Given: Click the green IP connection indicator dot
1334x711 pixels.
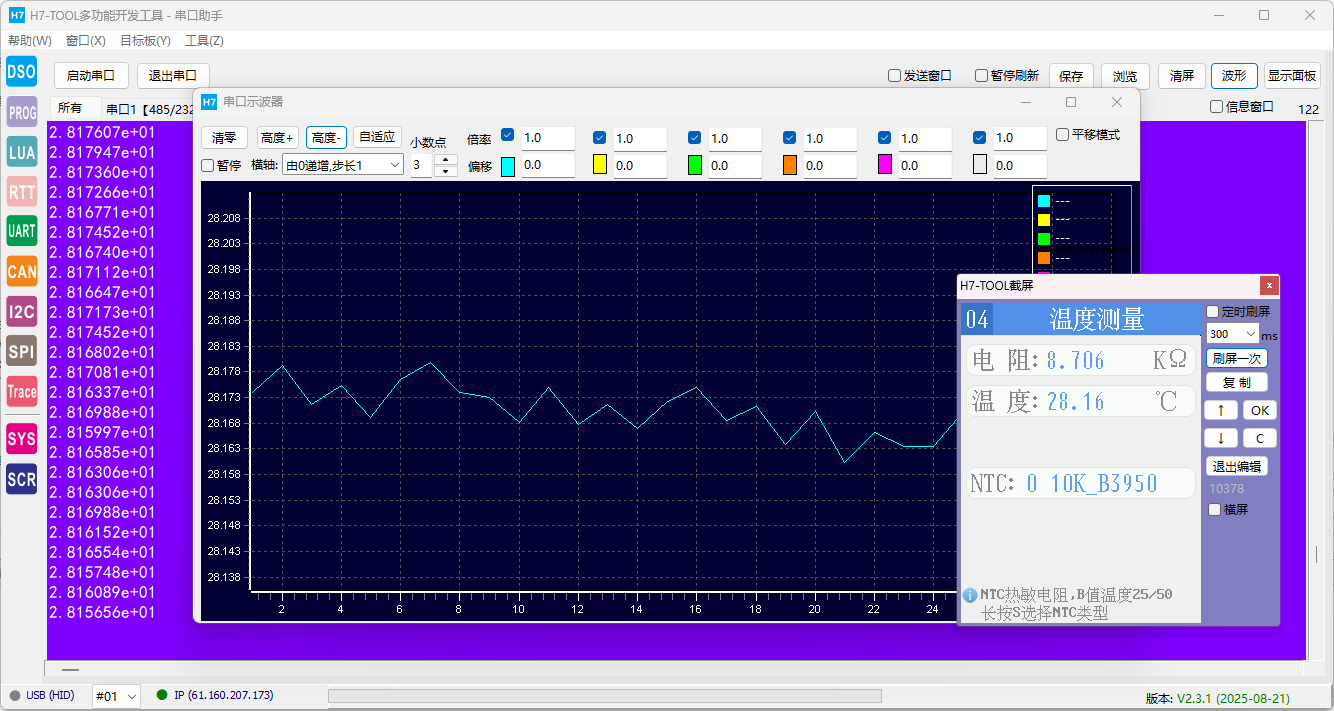Looking at the screenshot, I should (162, 695).
